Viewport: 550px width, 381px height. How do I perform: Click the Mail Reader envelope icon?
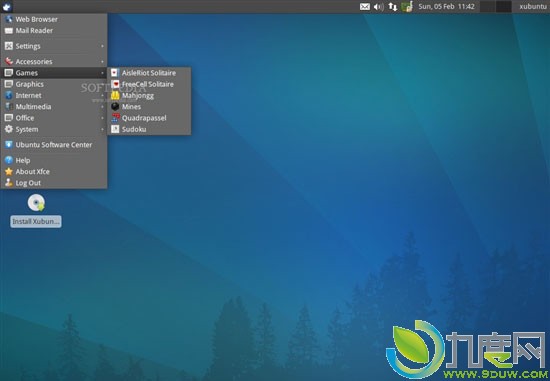[x=9, y=31]
